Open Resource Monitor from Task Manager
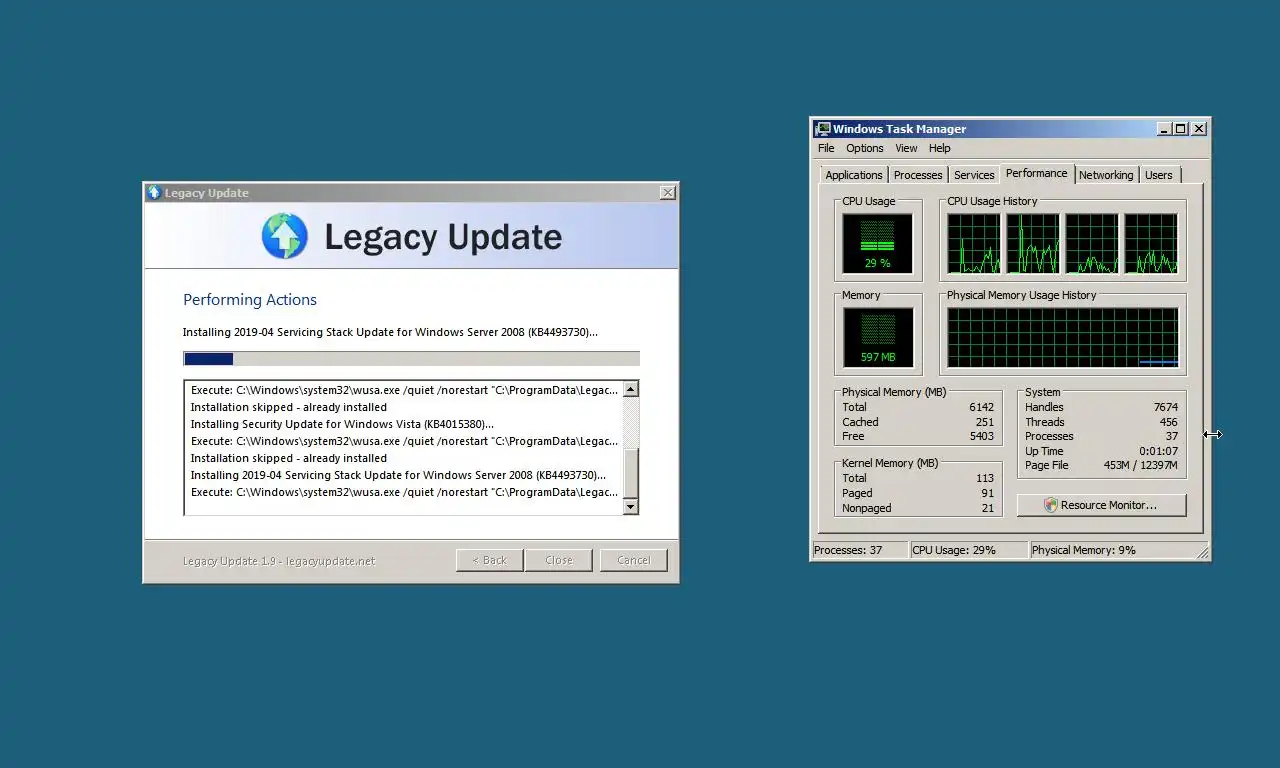 1102,505
